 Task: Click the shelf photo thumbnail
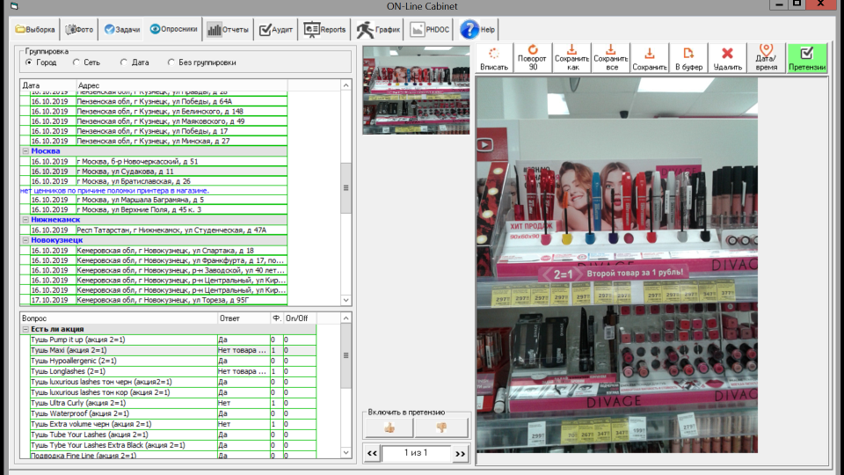pos(416,90)
